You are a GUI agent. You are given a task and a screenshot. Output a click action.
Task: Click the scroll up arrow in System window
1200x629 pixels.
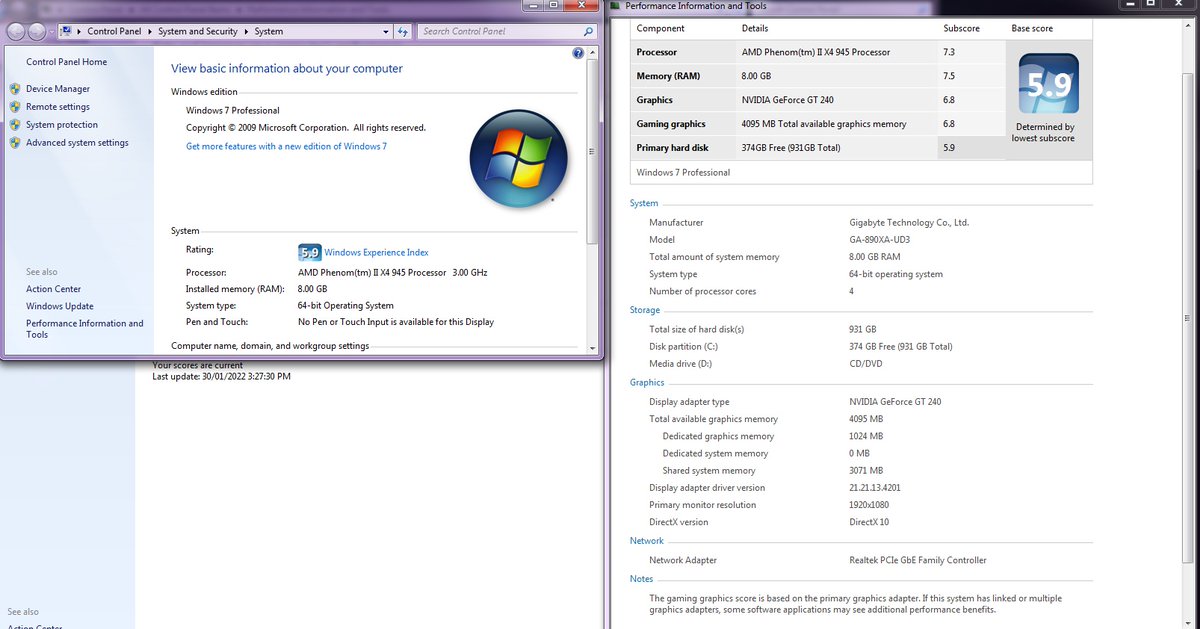(592, 53)
